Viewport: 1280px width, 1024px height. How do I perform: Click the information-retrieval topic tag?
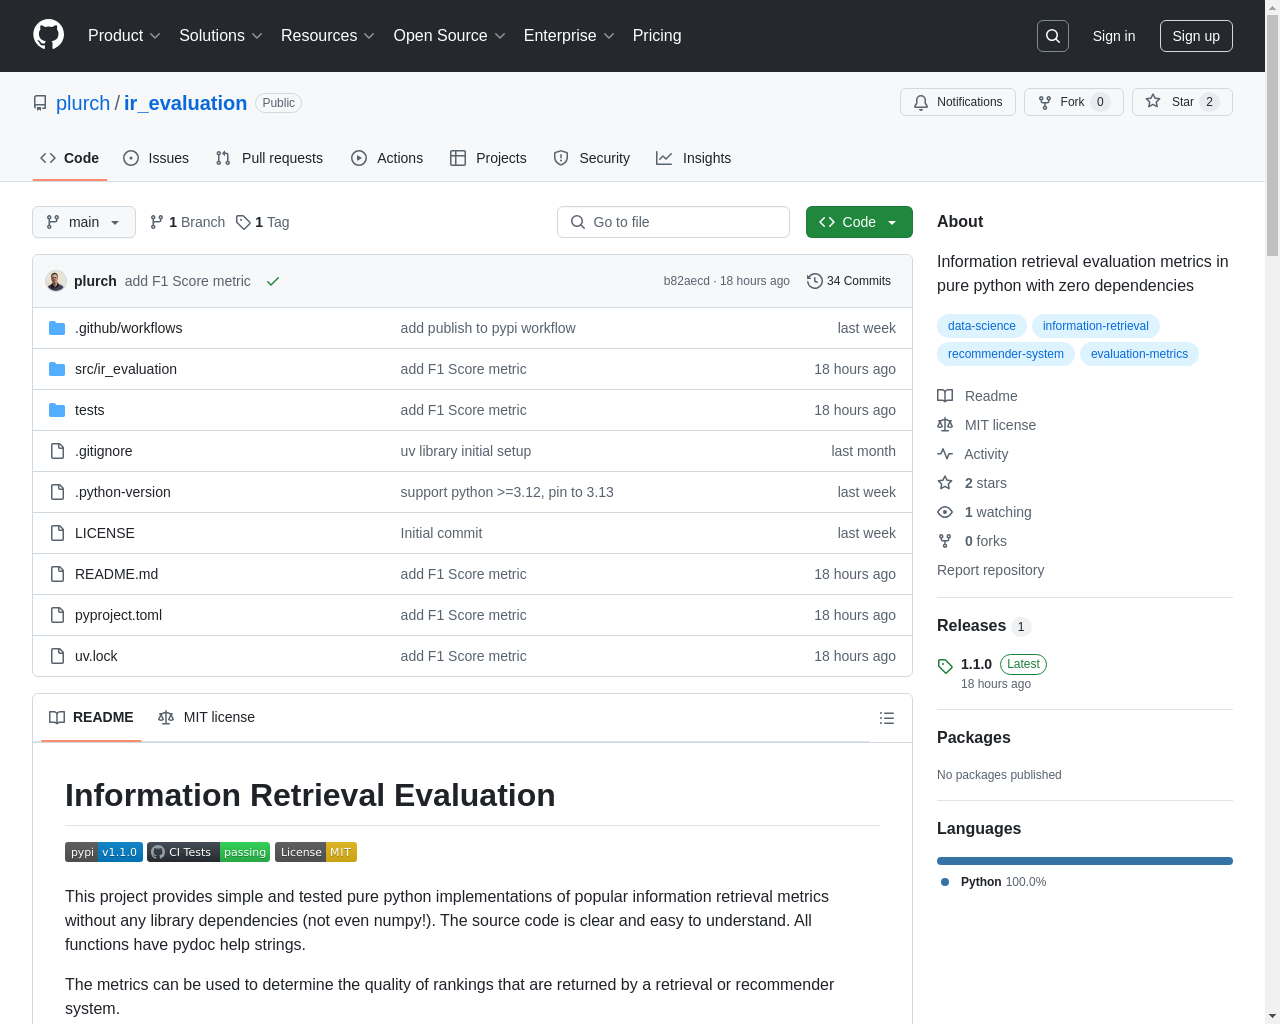[x=1096, y=326]
